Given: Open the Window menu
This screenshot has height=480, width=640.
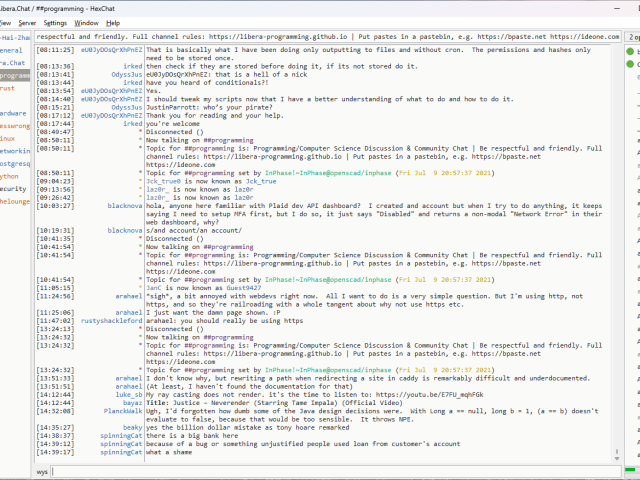Looking at the screenshot, I should click(x=87, y=22).
